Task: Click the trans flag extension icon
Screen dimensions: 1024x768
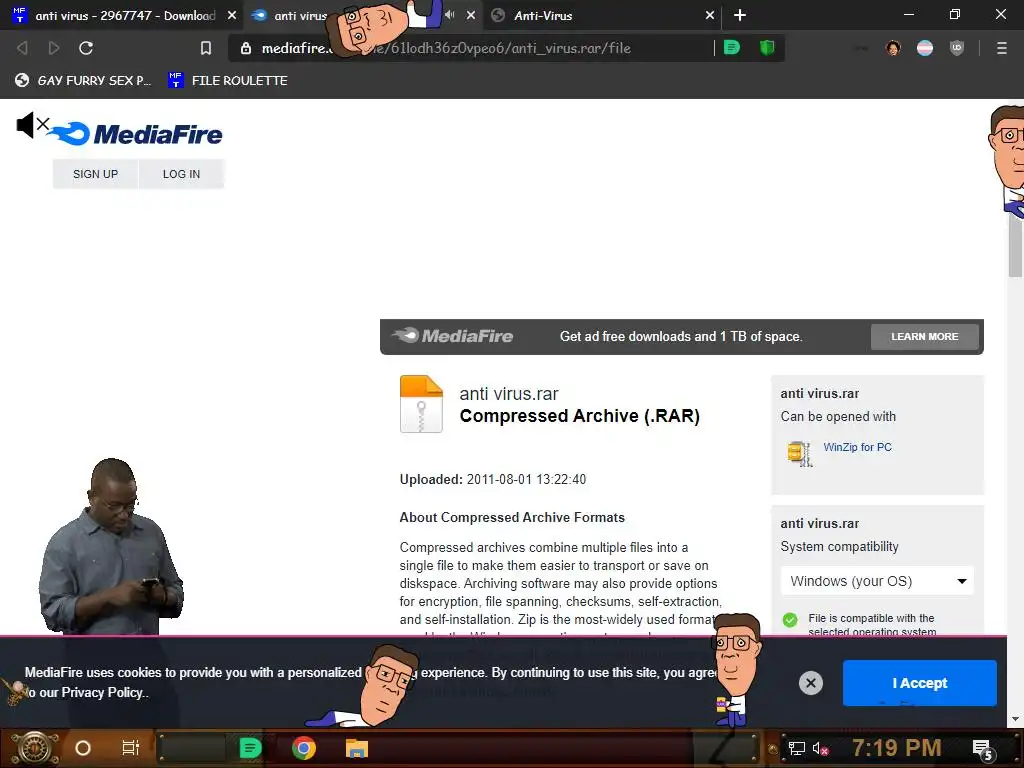Action: click(x=925, y=48)
